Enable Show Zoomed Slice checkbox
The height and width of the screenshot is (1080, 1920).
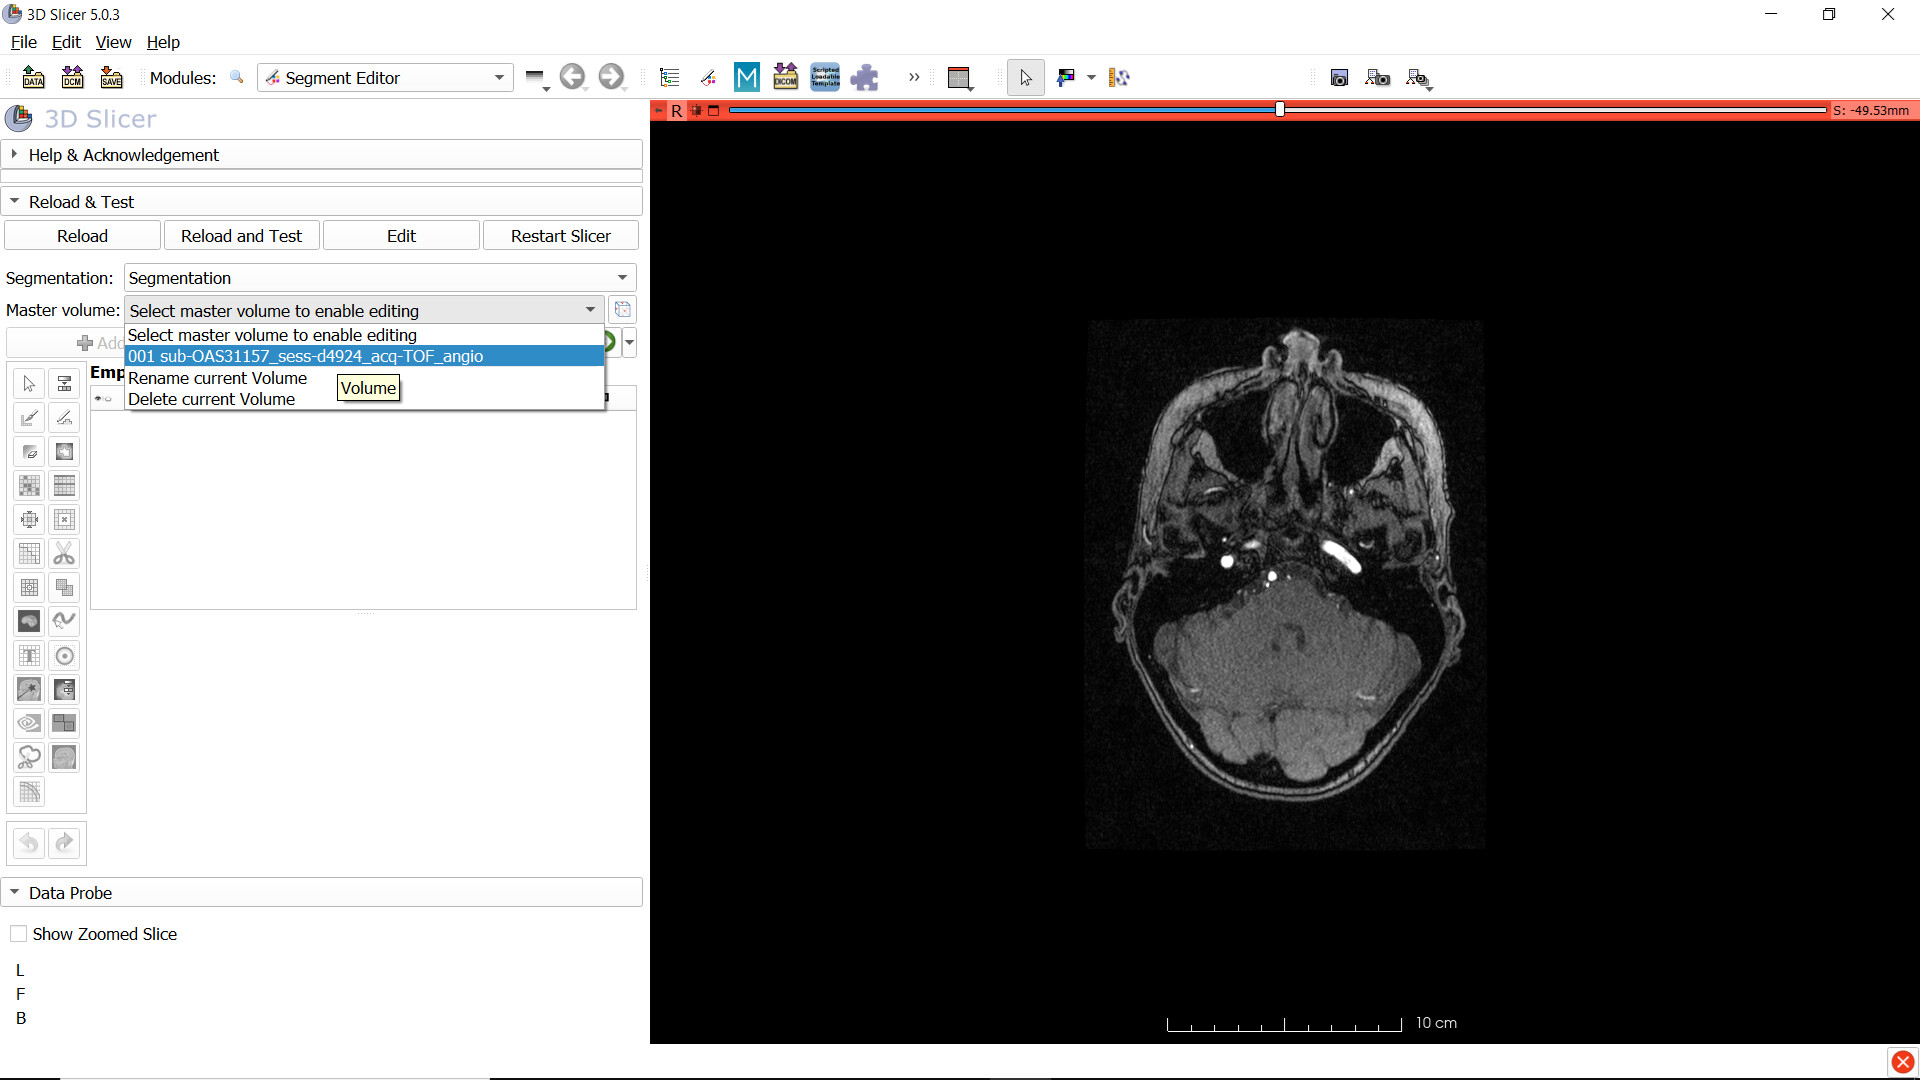(19, 934)
